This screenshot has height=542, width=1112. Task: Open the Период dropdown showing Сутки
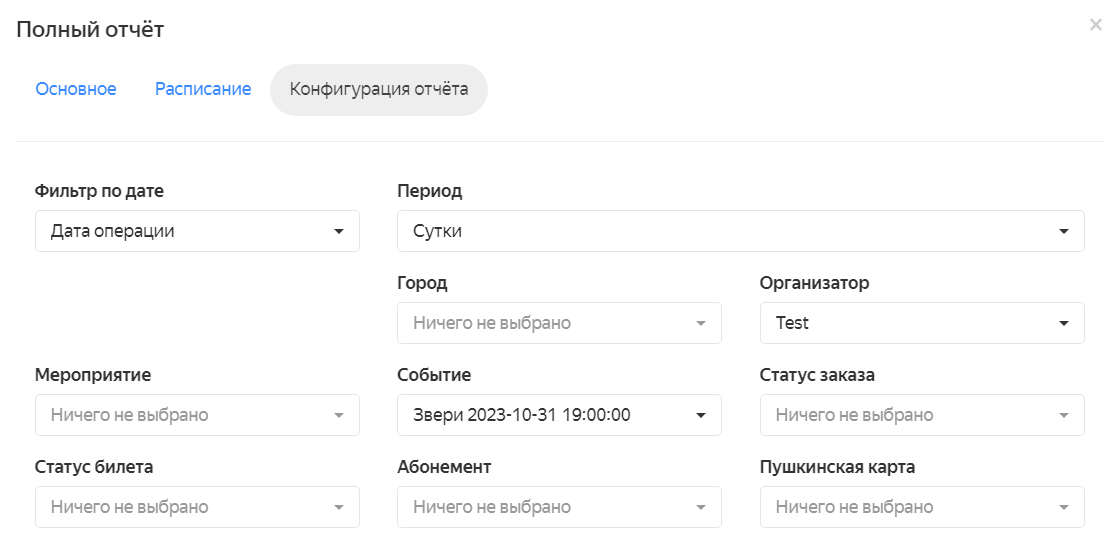[740, 231]
